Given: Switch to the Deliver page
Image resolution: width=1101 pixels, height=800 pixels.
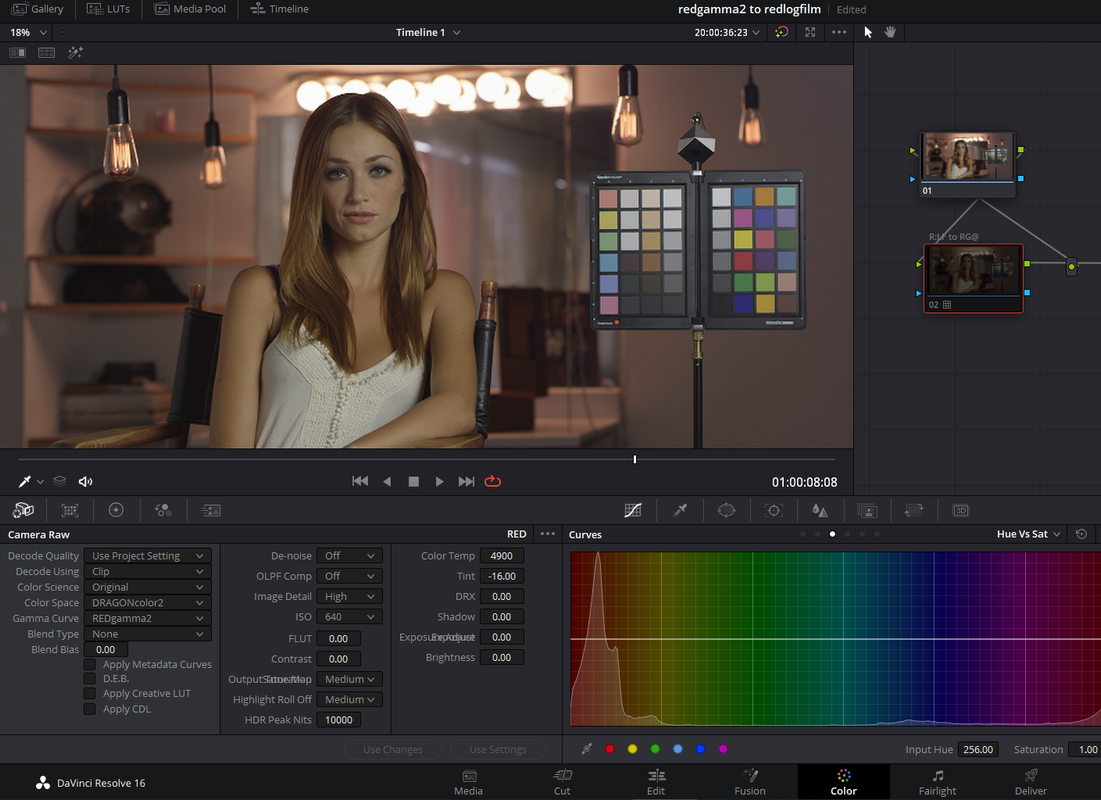Looking at the screenshot, I should [1031, 782].
